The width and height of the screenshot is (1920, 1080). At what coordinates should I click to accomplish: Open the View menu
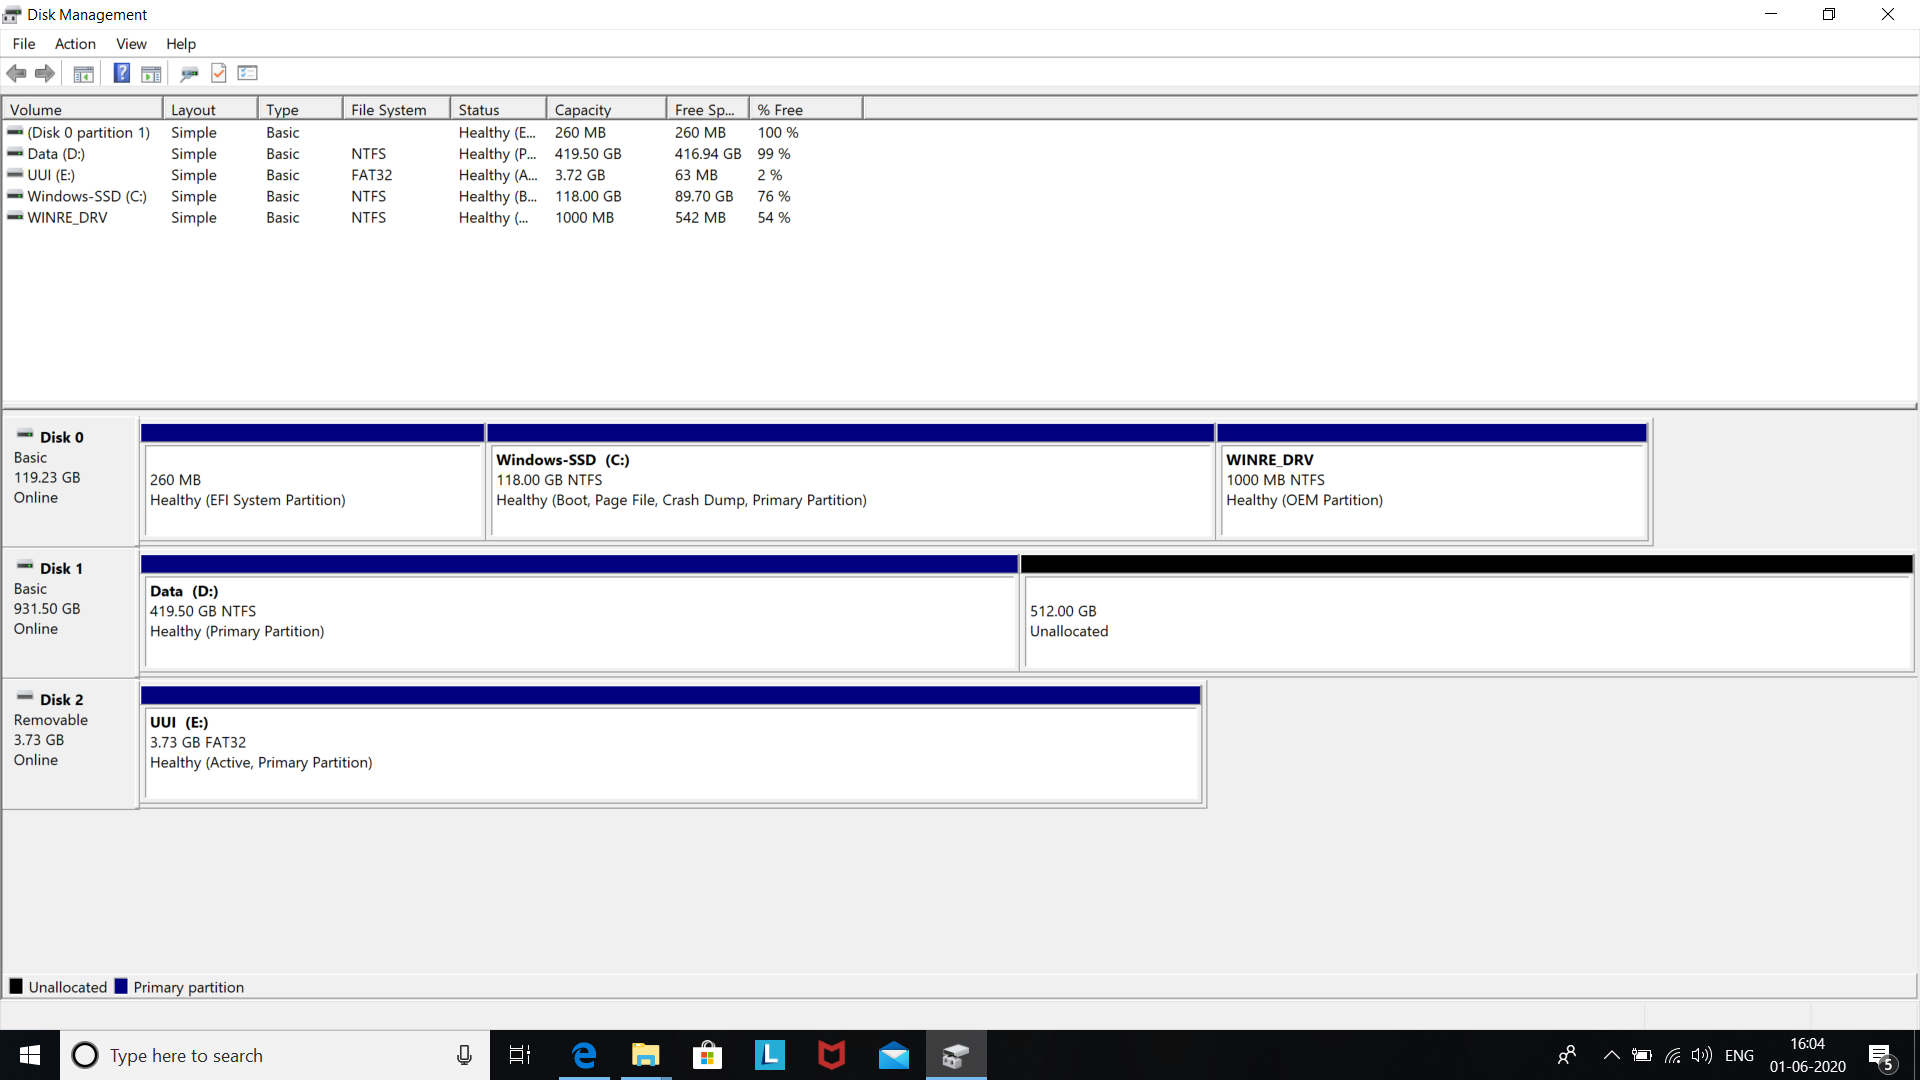(131, 44)
